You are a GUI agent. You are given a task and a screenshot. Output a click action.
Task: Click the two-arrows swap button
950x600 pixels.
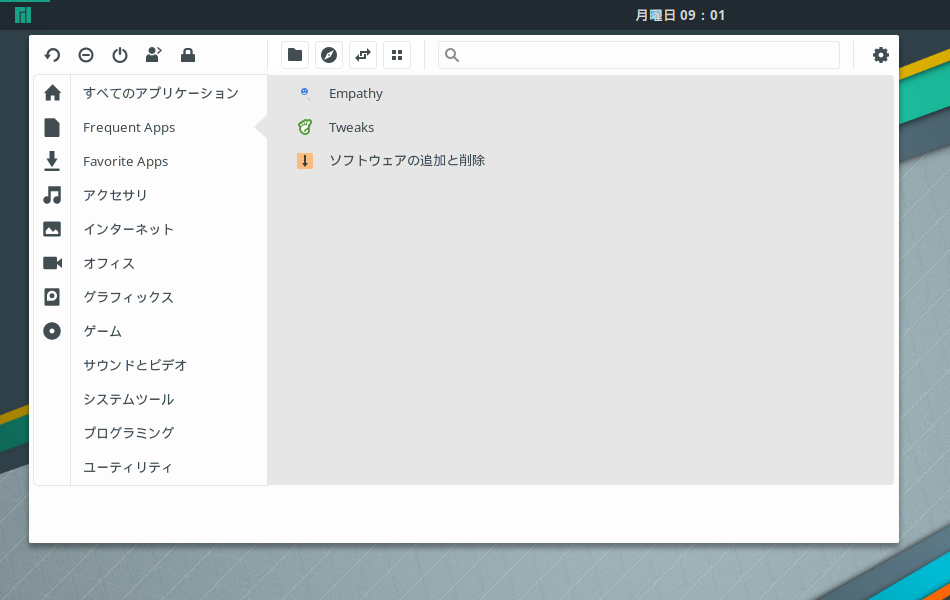(x=363, y=55)
